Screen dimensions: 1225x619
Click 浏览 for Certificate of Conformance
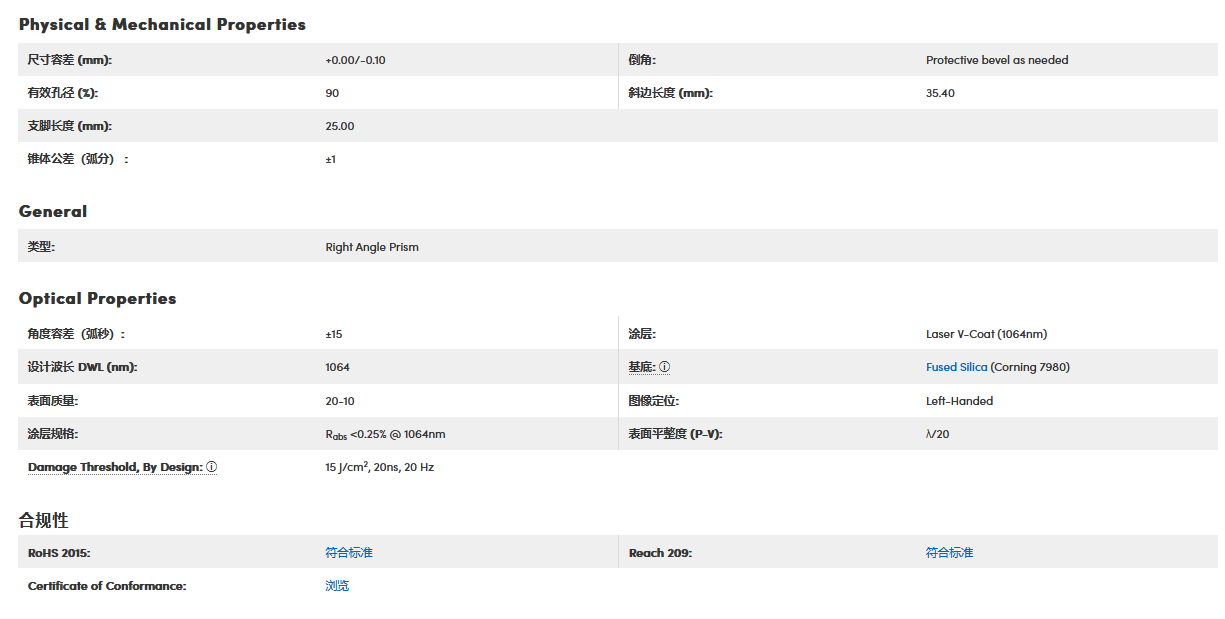point(337,586)
